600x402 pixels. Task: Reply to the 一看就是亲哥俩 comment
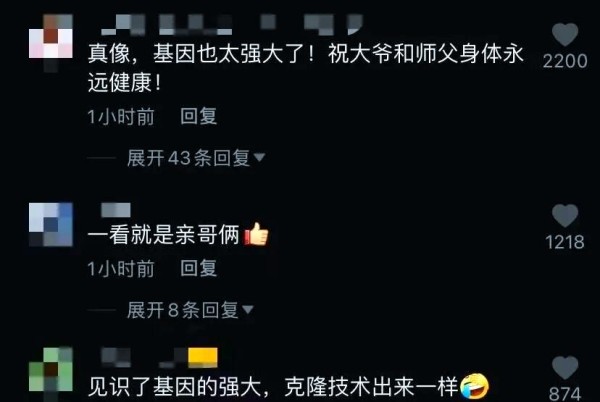(199, 268)
